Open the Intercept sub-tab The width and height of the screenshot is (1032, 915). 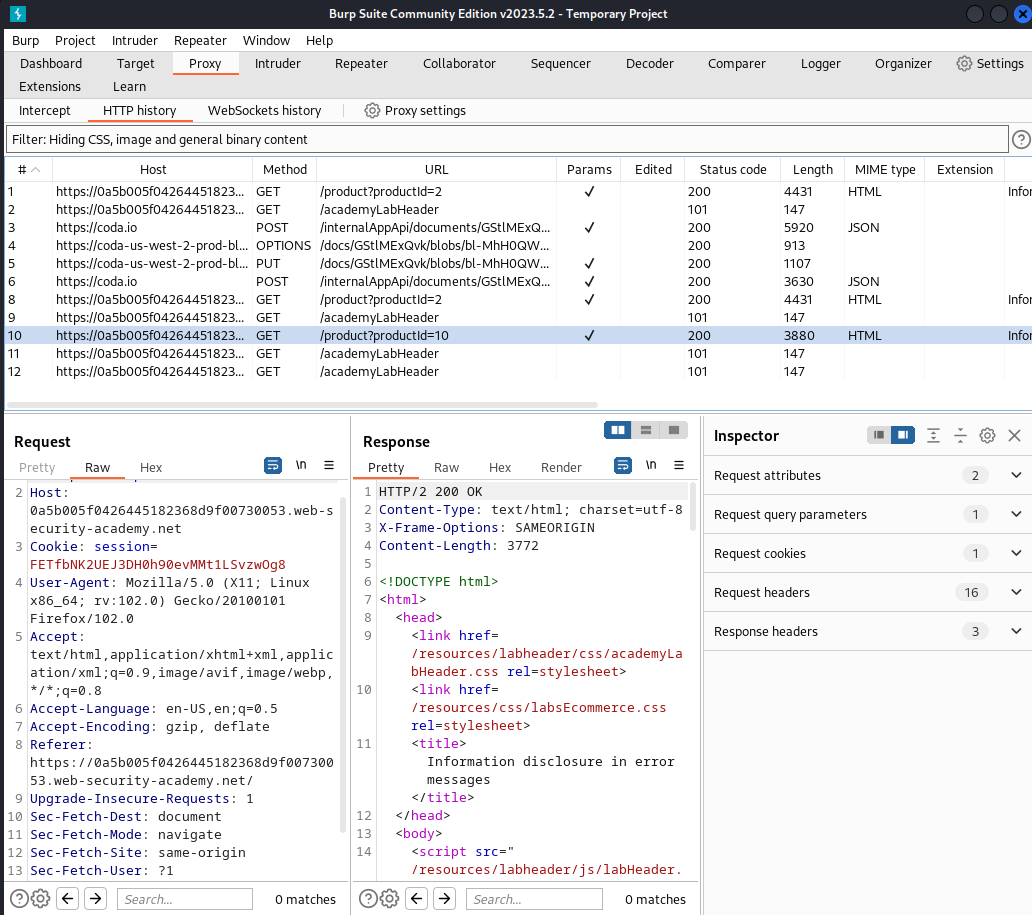(x=45, y=111)
